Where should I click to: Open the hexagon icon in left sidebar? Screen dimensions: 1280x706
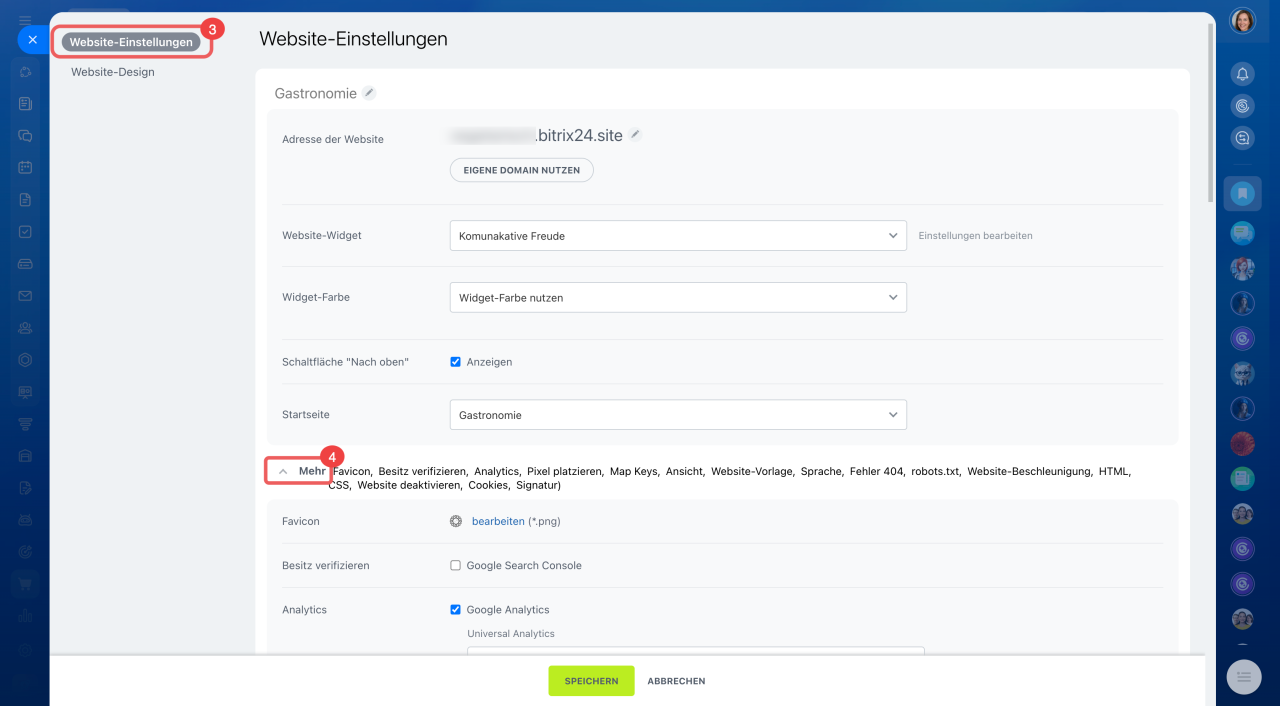click(25, 359)
